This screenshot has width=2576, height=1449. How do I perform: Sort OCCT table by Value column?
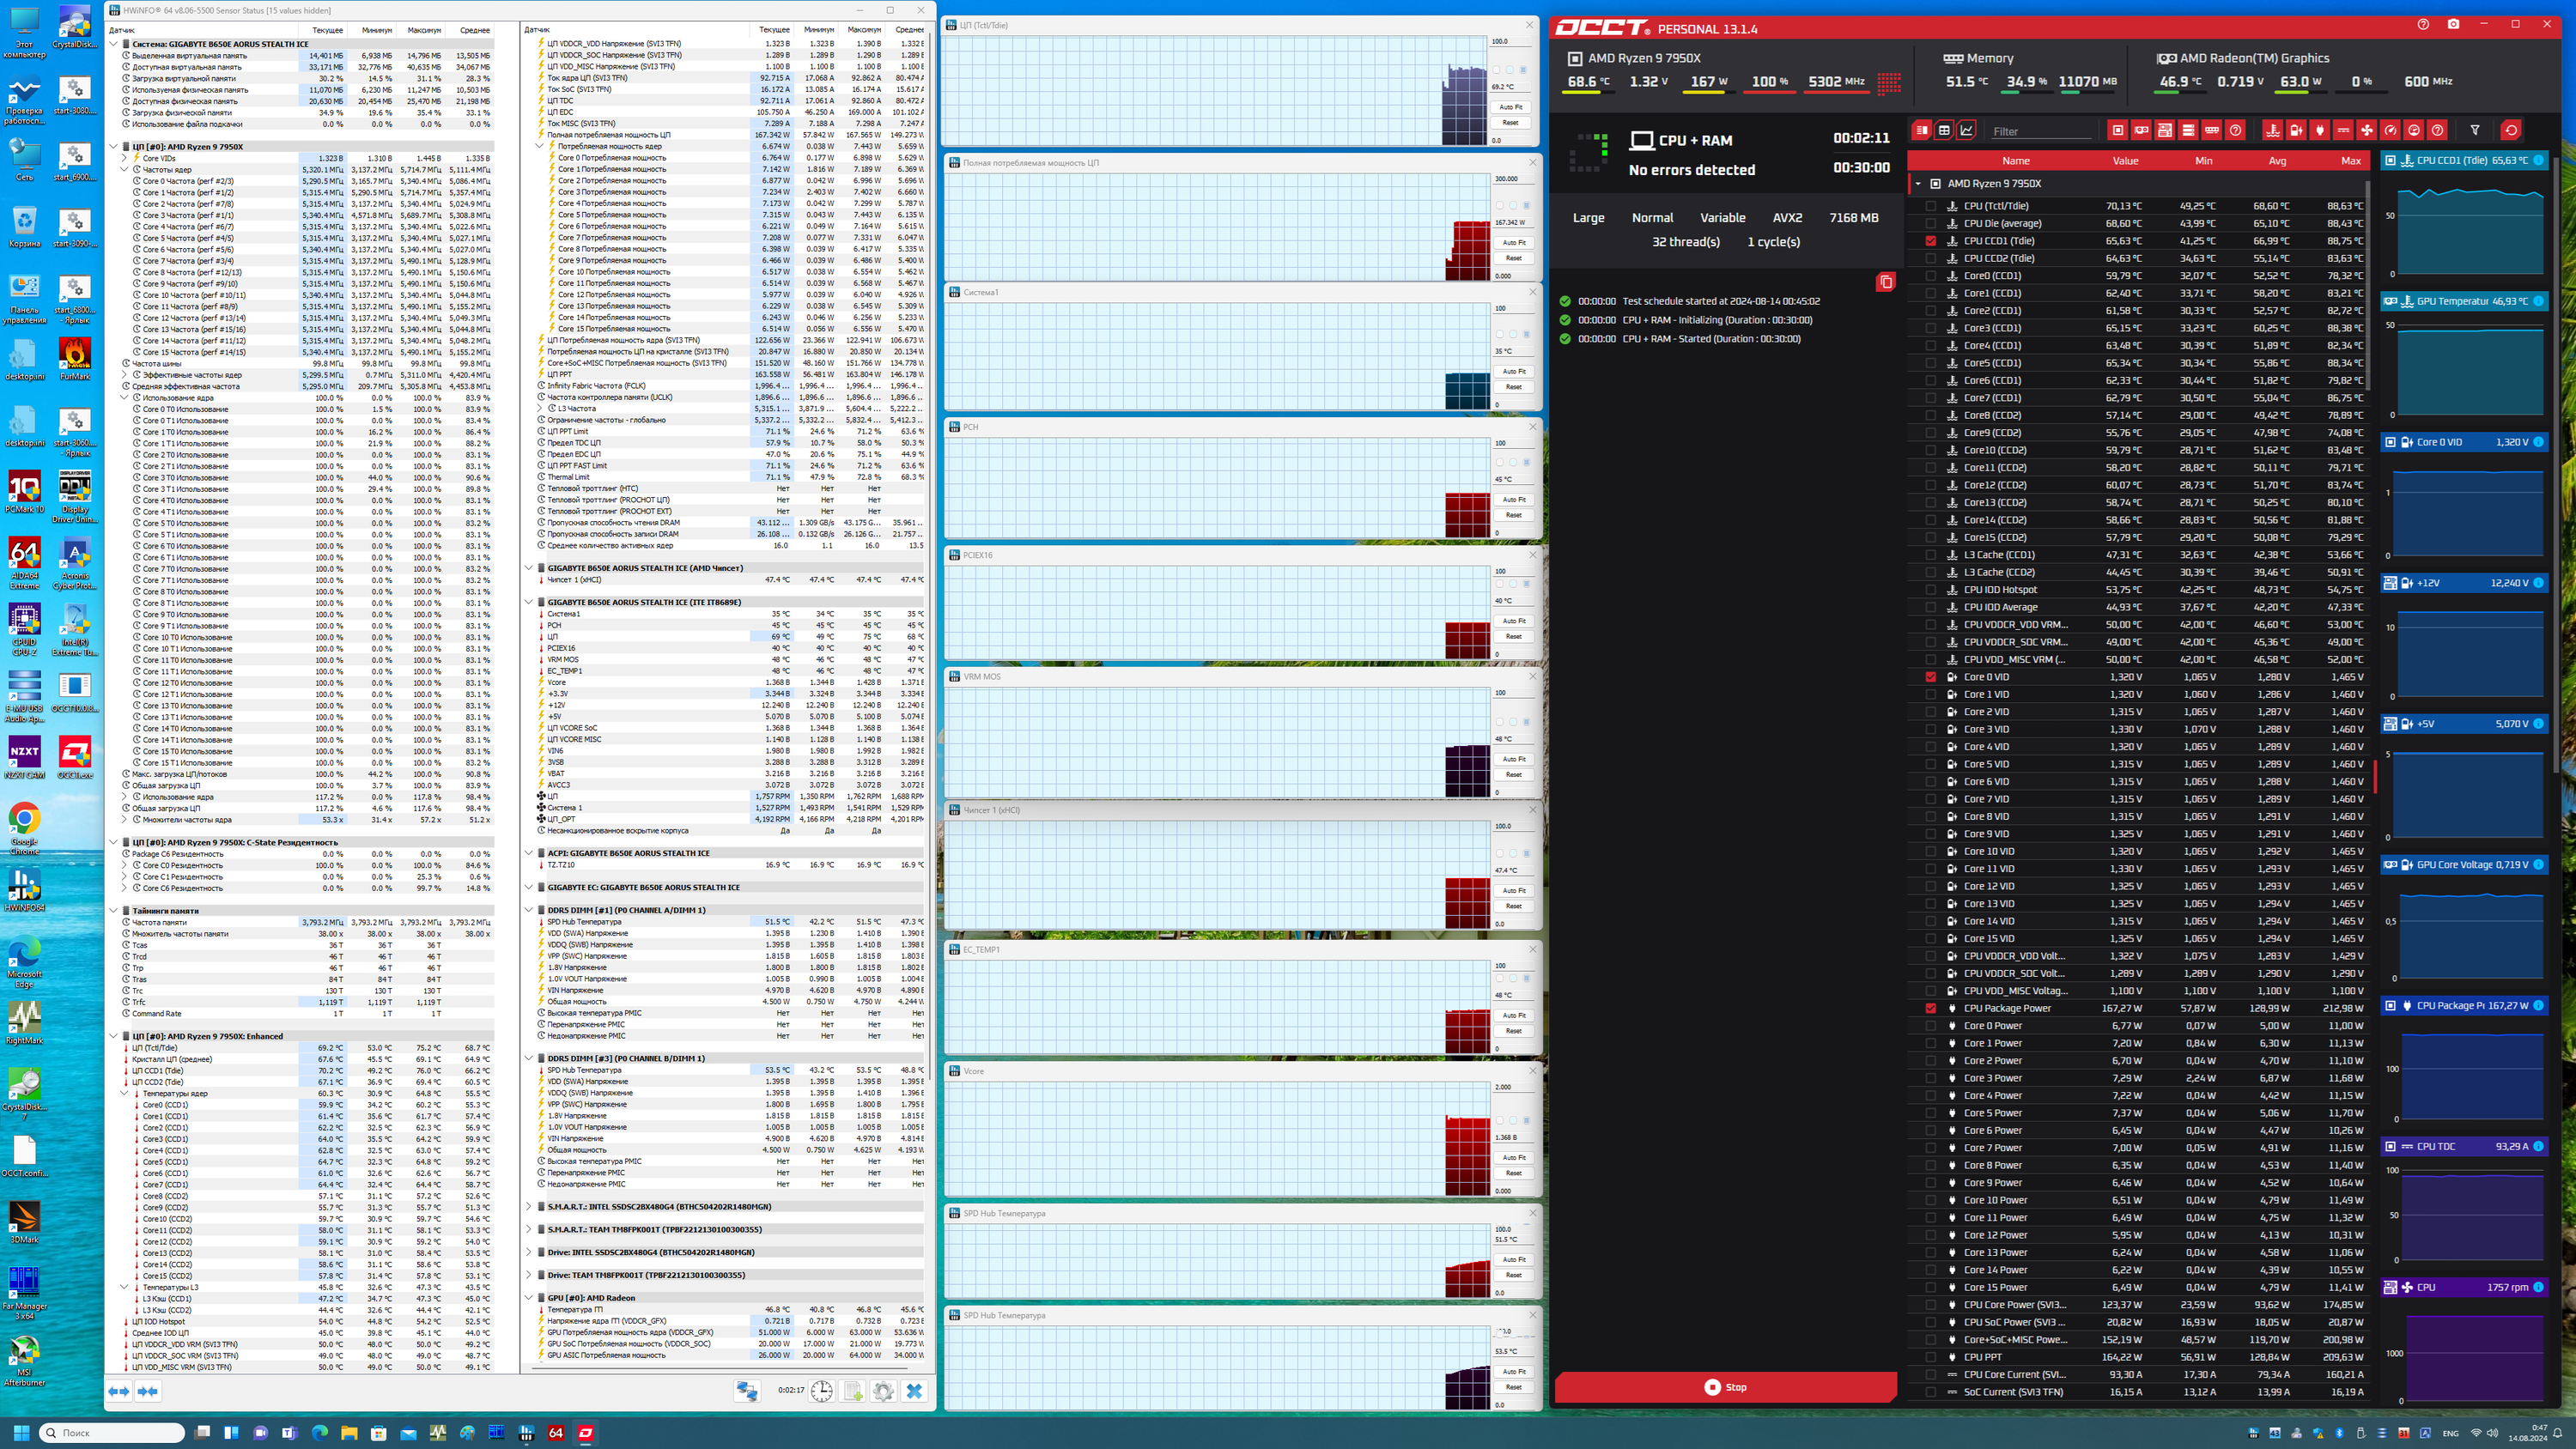2125,161
